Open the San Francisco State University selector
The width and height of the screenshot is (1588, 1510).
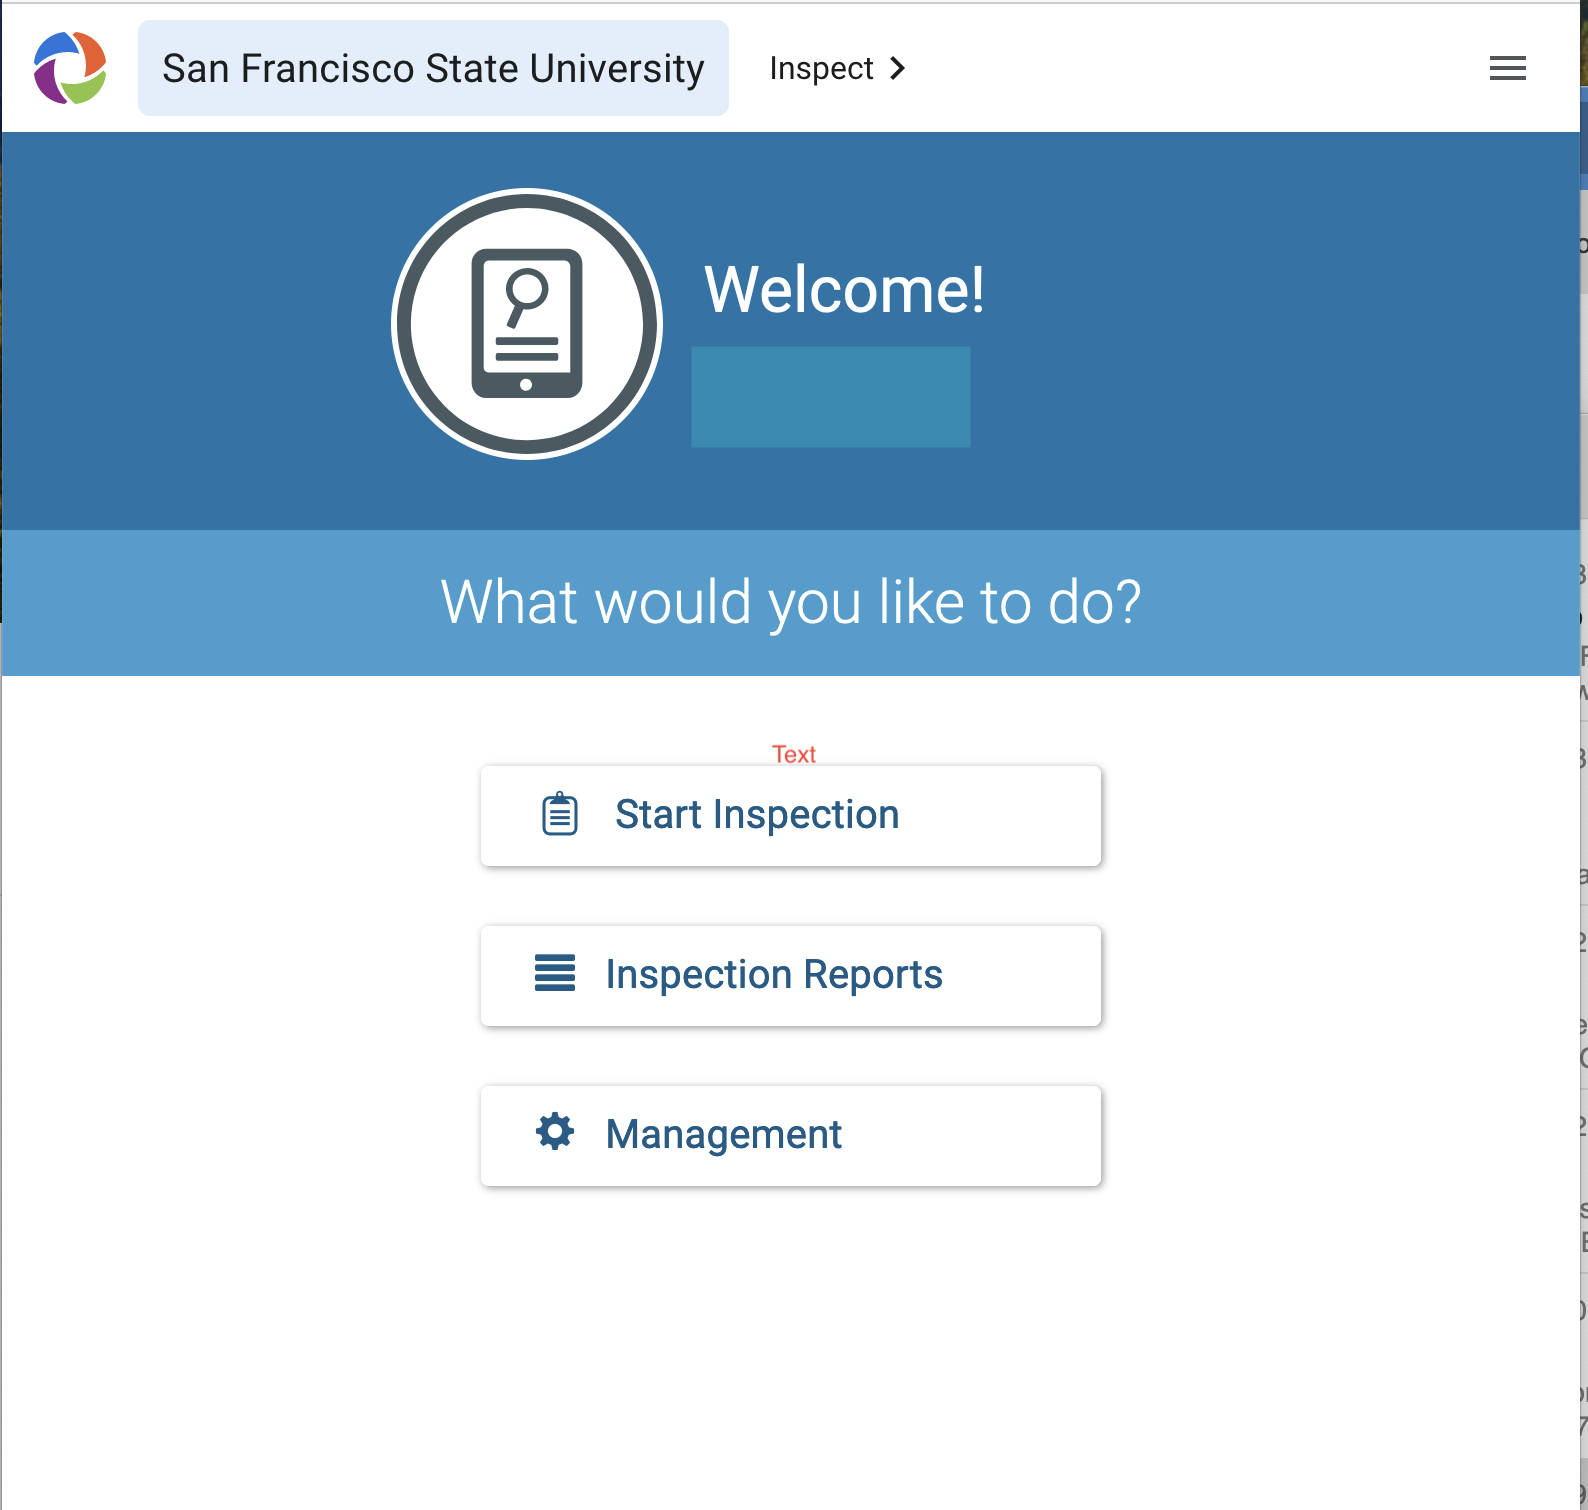click(x=433, y=68)
